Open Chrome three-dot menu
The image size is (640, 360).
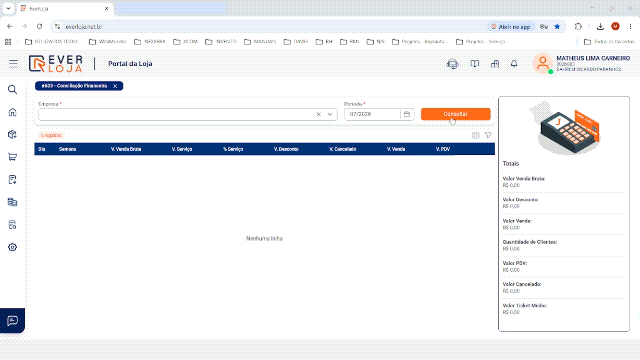coord(630,27)
